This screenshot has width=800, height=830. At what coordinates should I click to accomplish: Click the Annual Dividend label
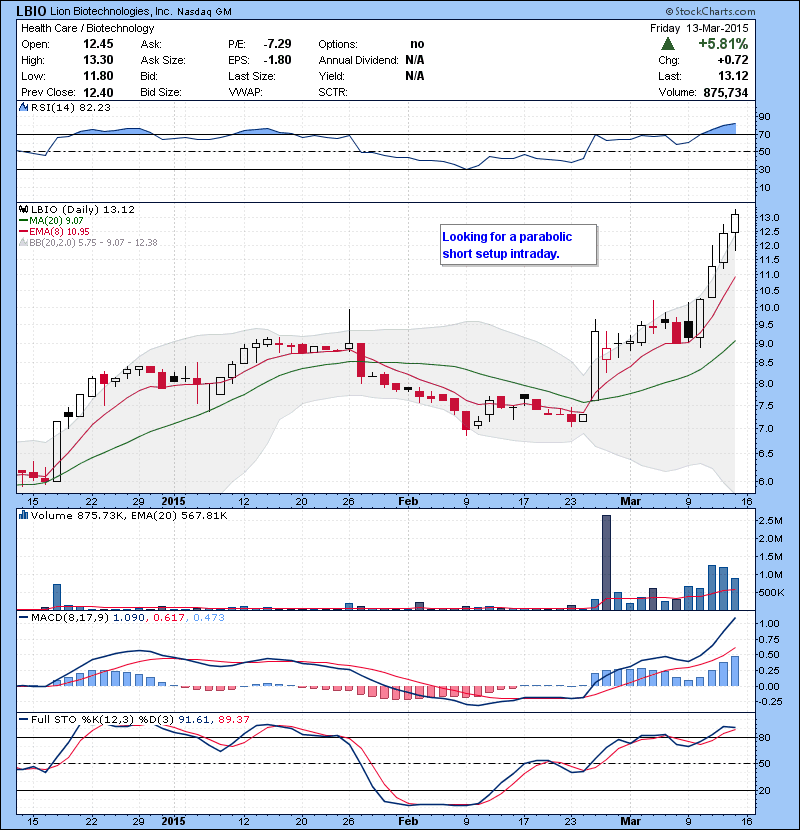point(358,60)
